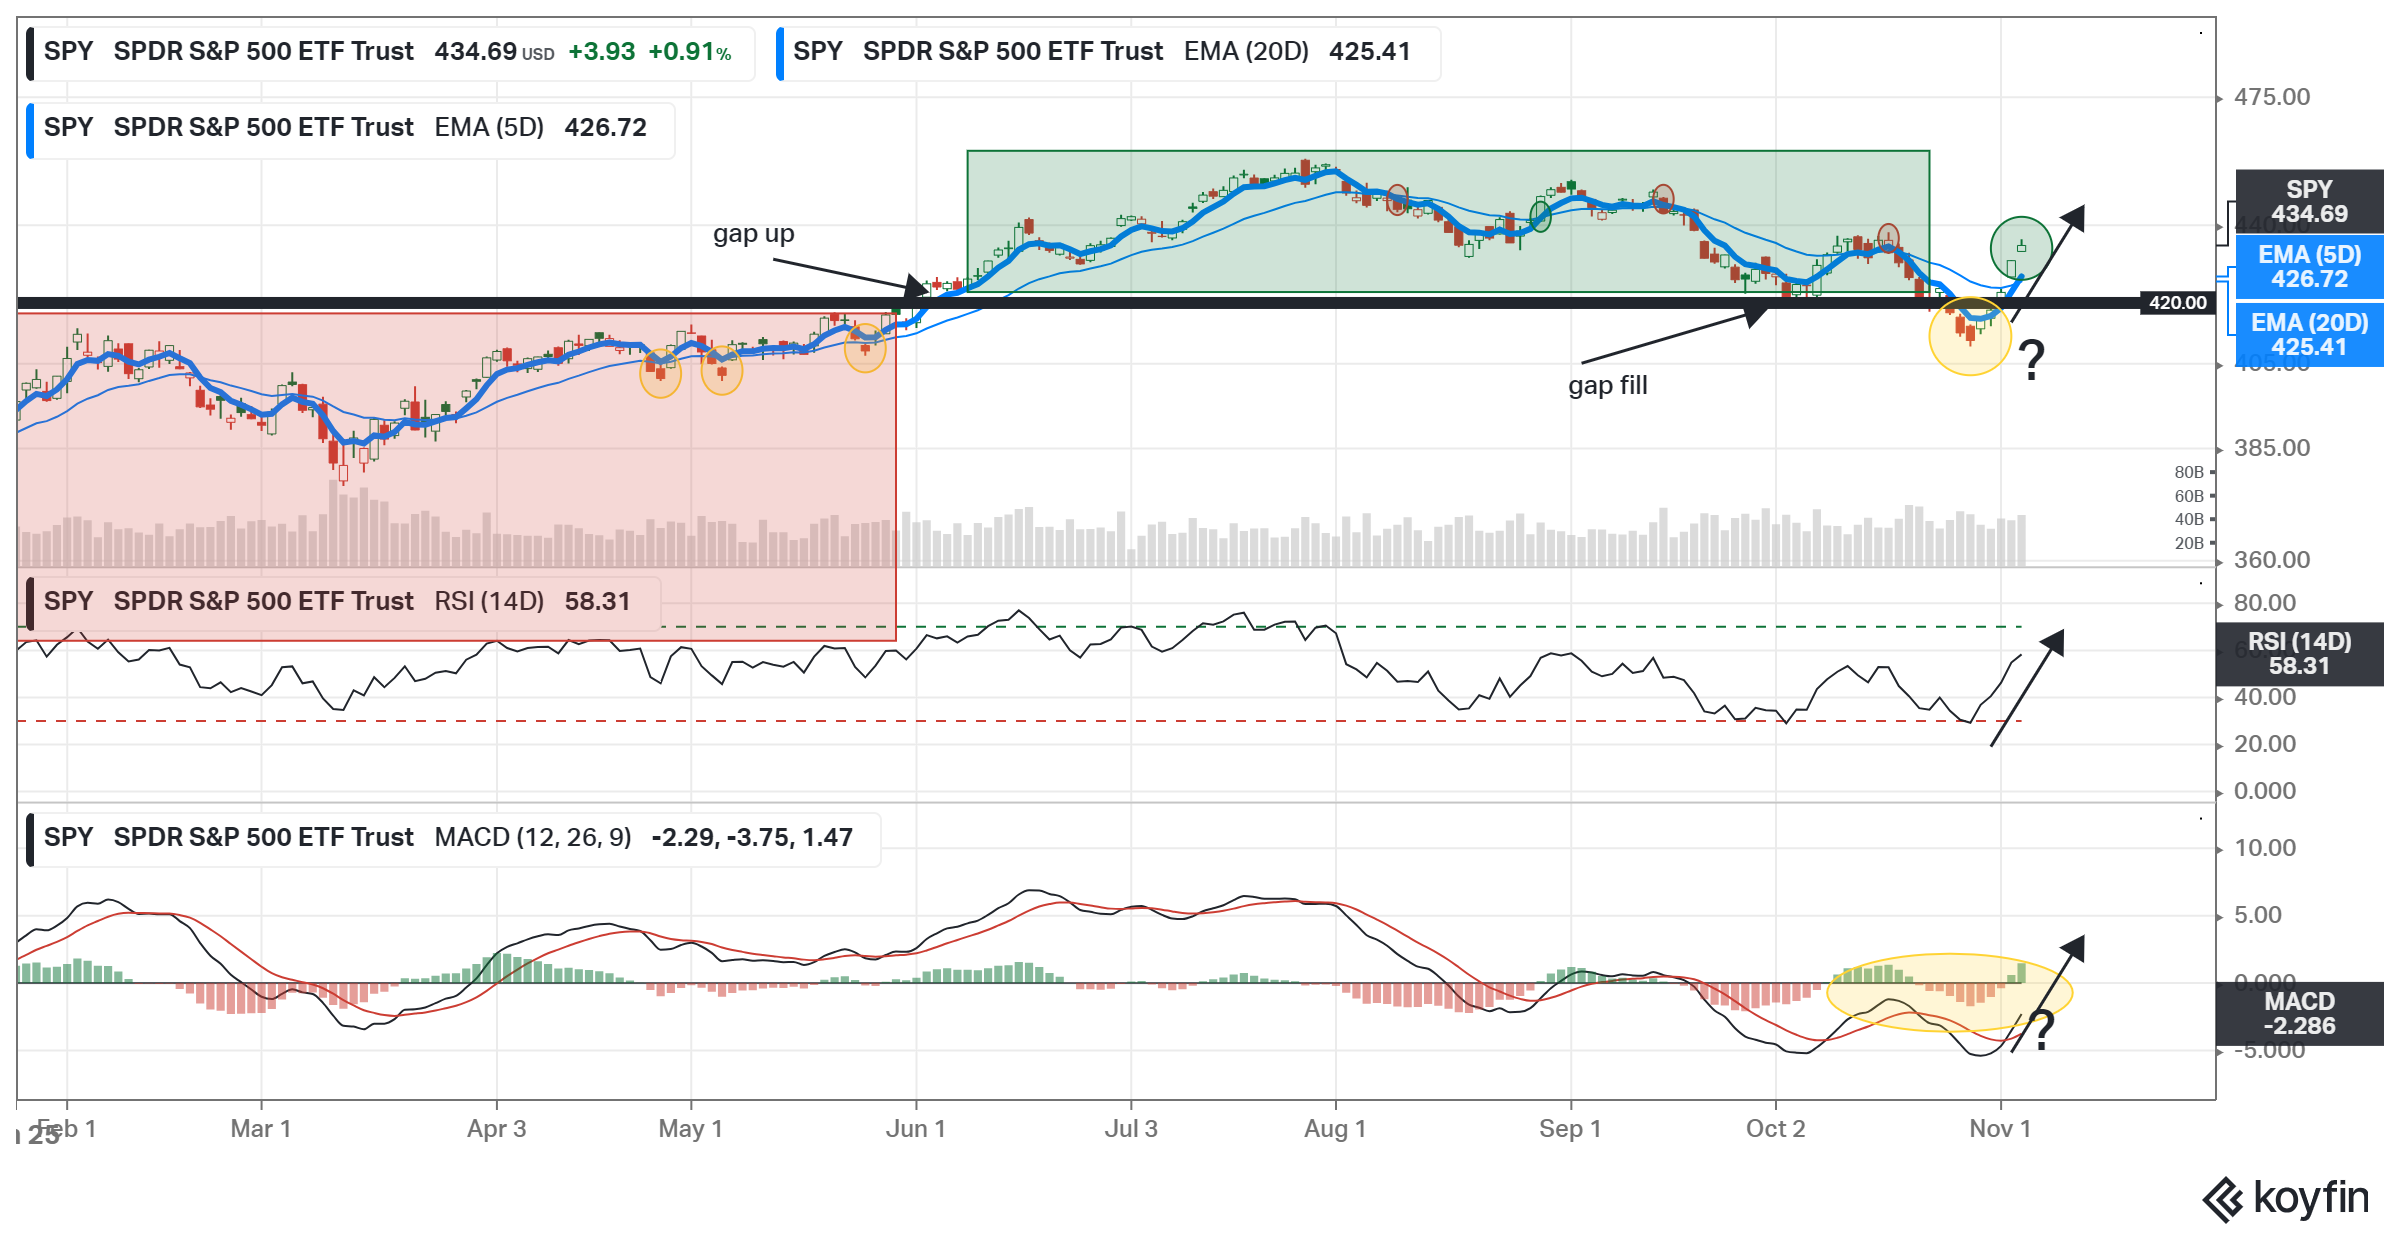Click the question mark below the 420 line
The image size is (2400, 1240).
click(2031, 360)
